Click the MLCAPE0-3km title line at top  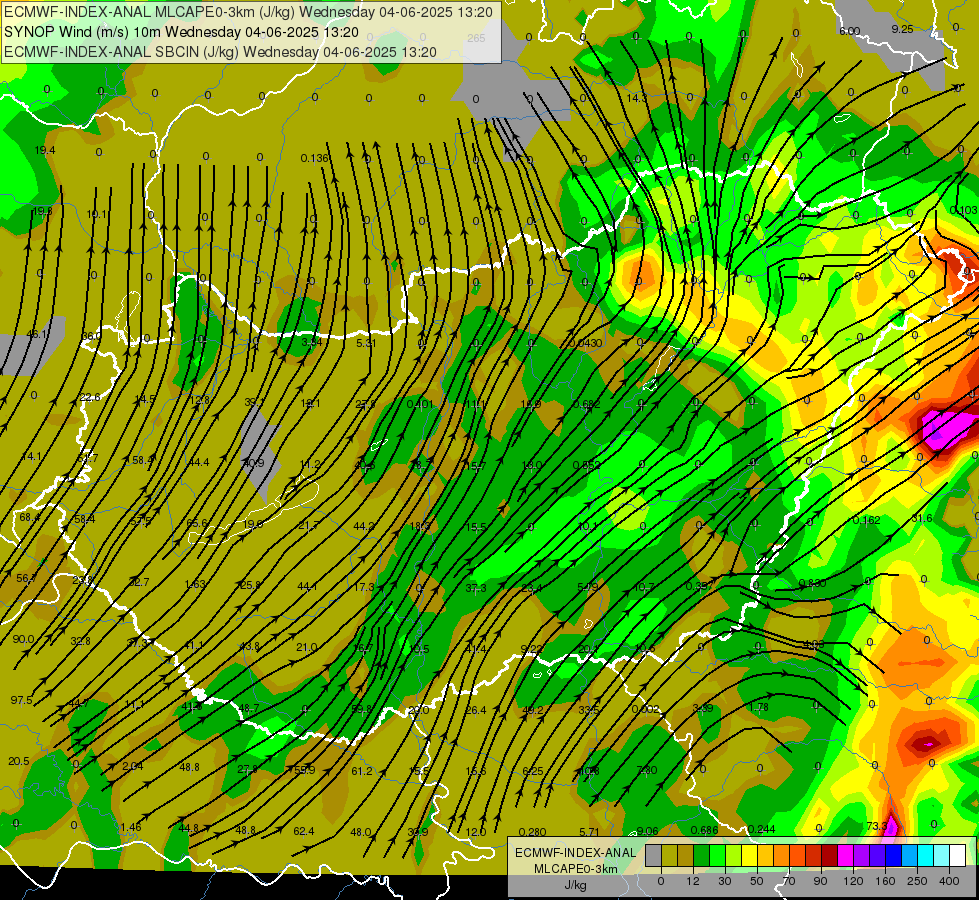[x=248, y=12]
